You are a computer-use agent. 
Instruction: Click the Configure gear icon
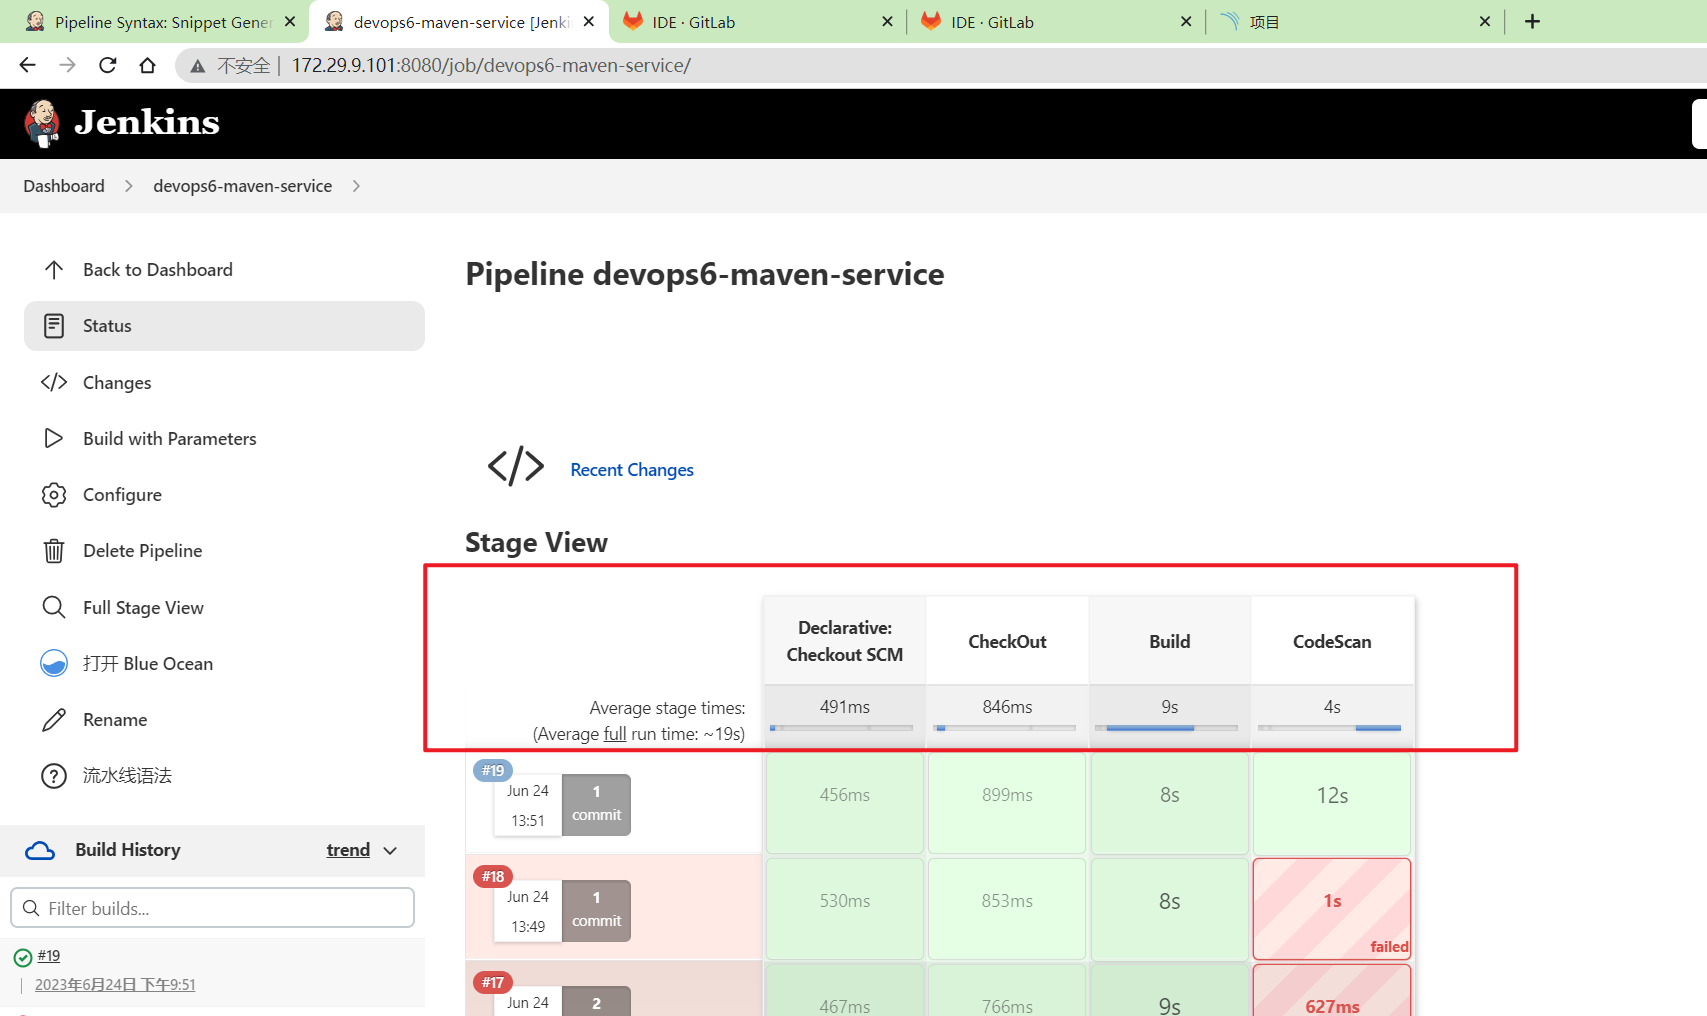tap(54, 495)
